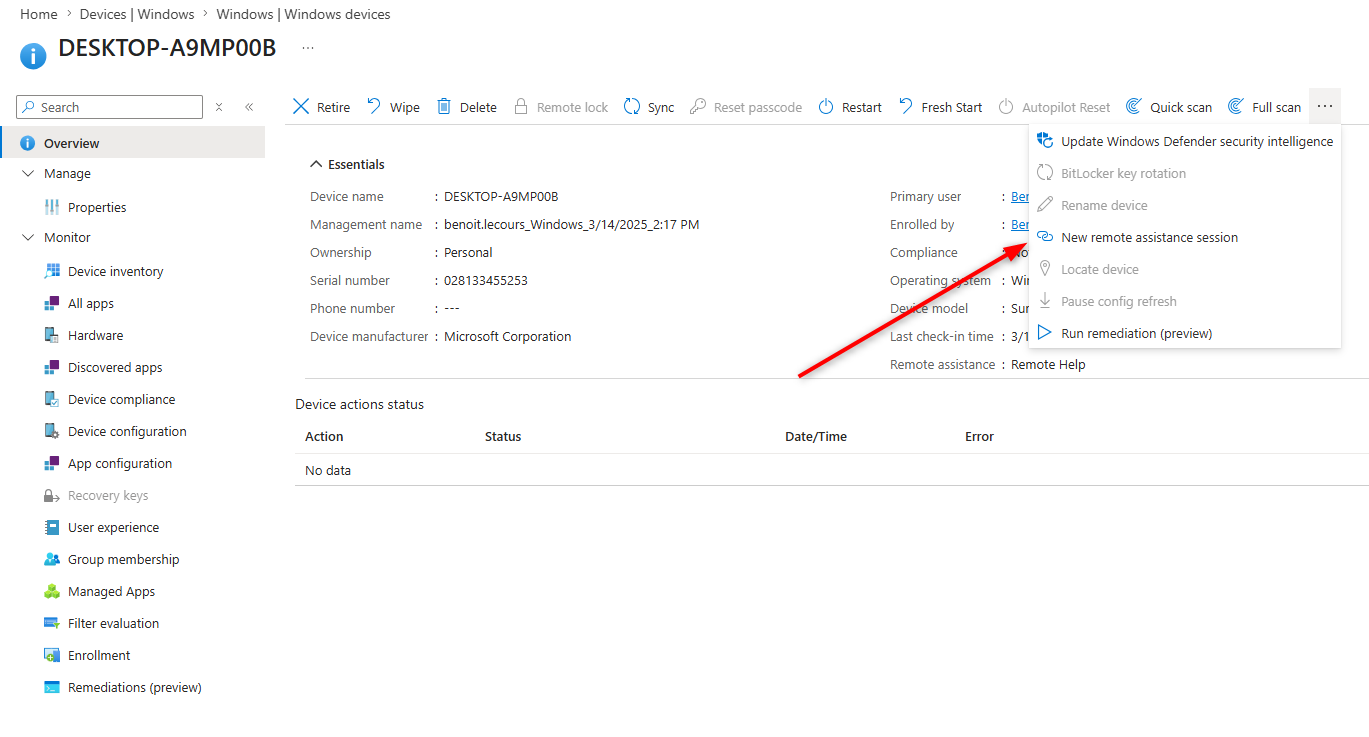Click the Wipe action icon

(374, 106)
